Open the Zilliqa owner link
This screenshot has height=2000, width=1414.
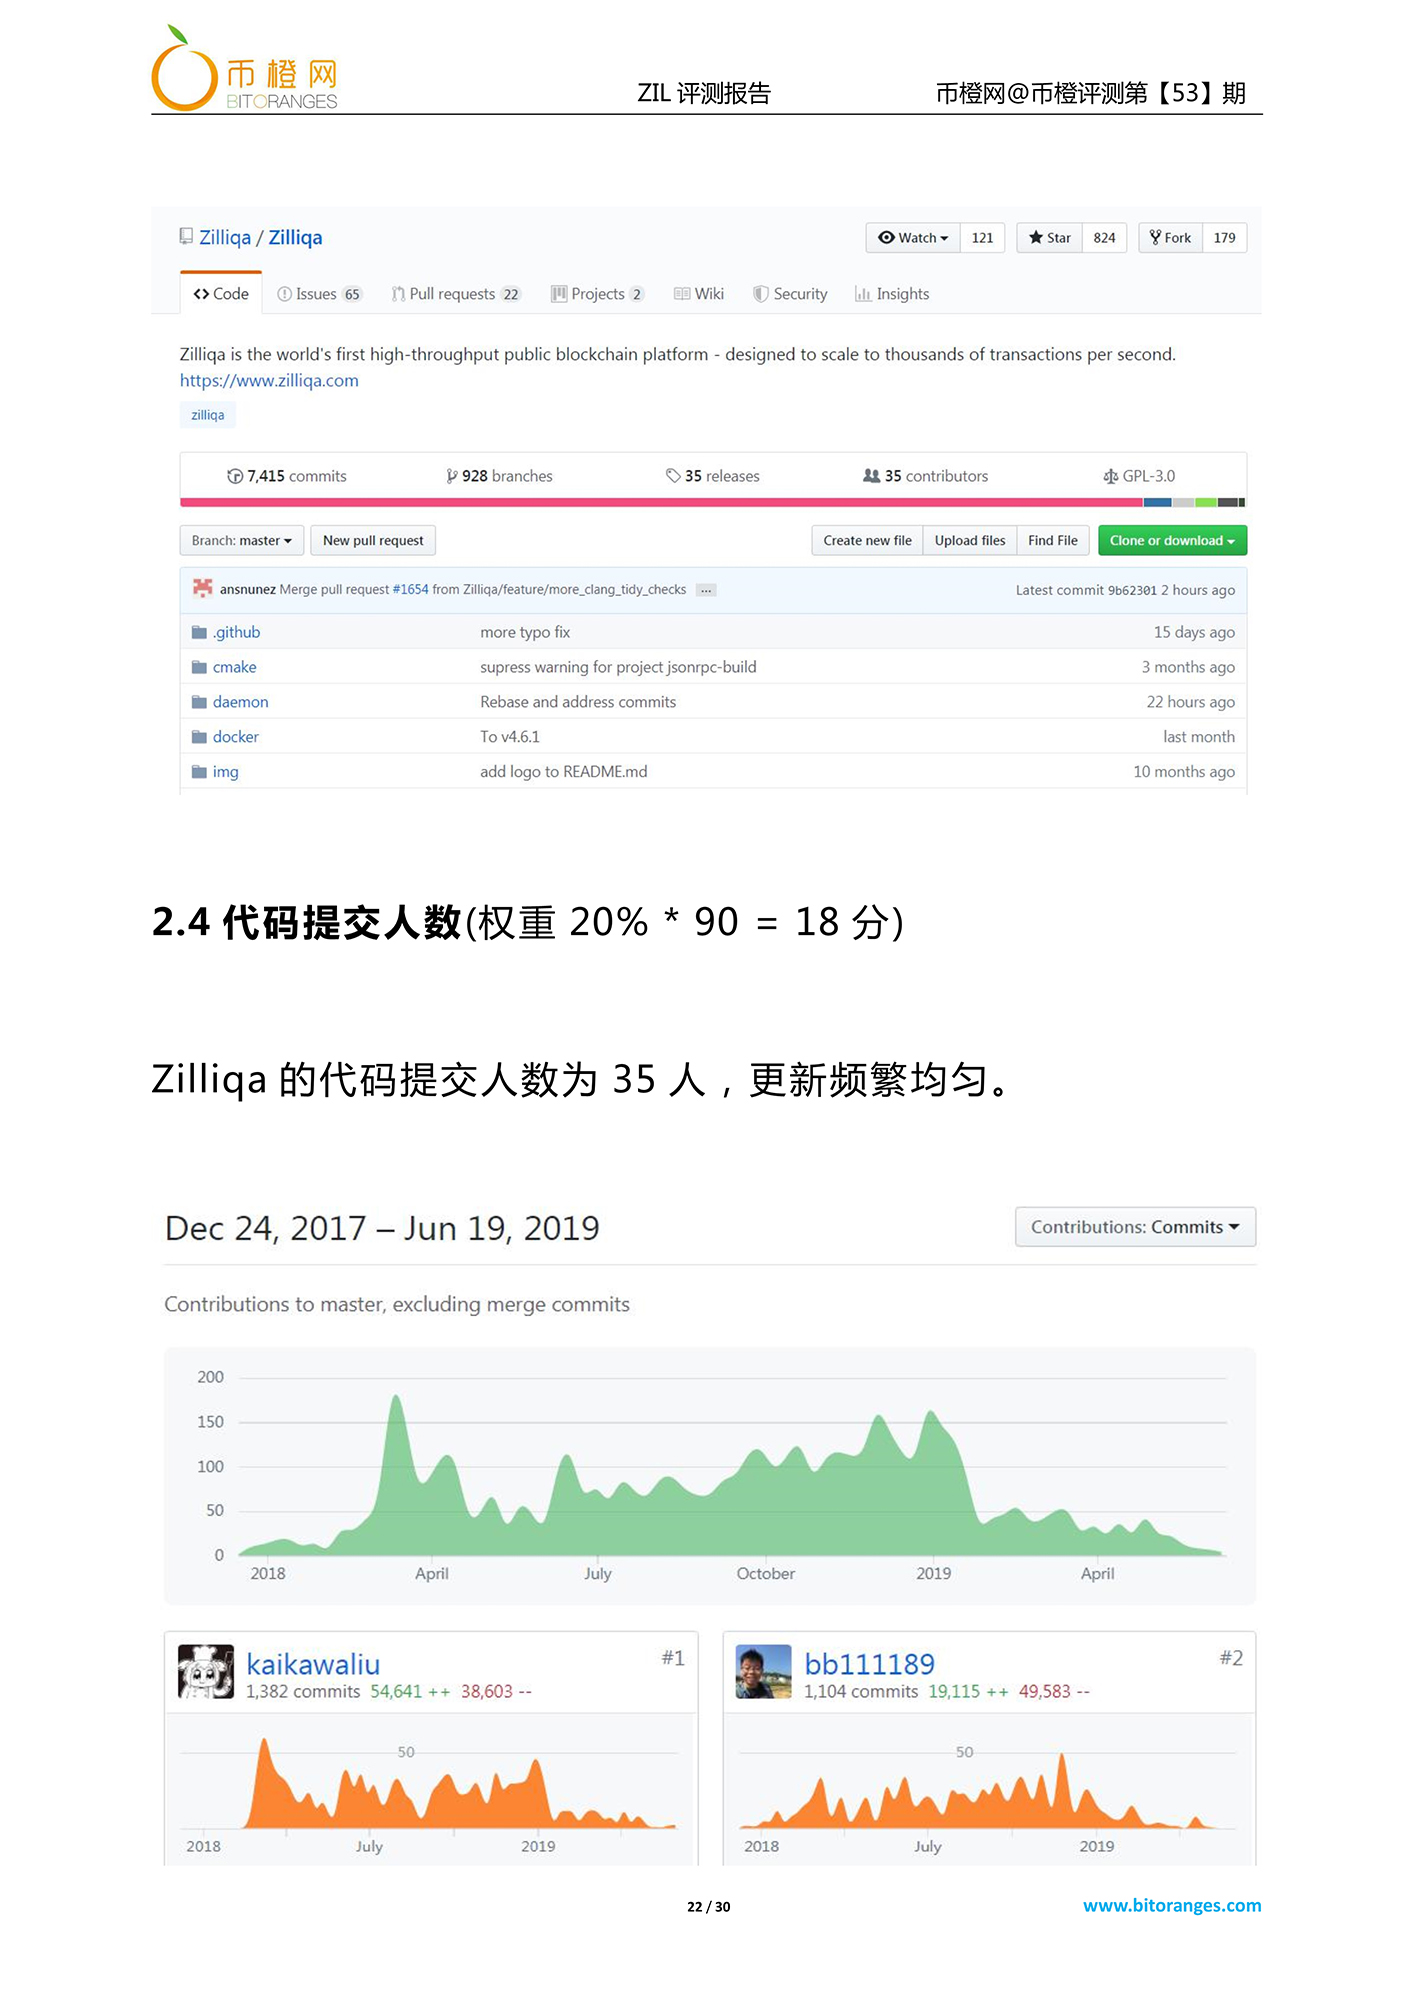coord(225,238)
